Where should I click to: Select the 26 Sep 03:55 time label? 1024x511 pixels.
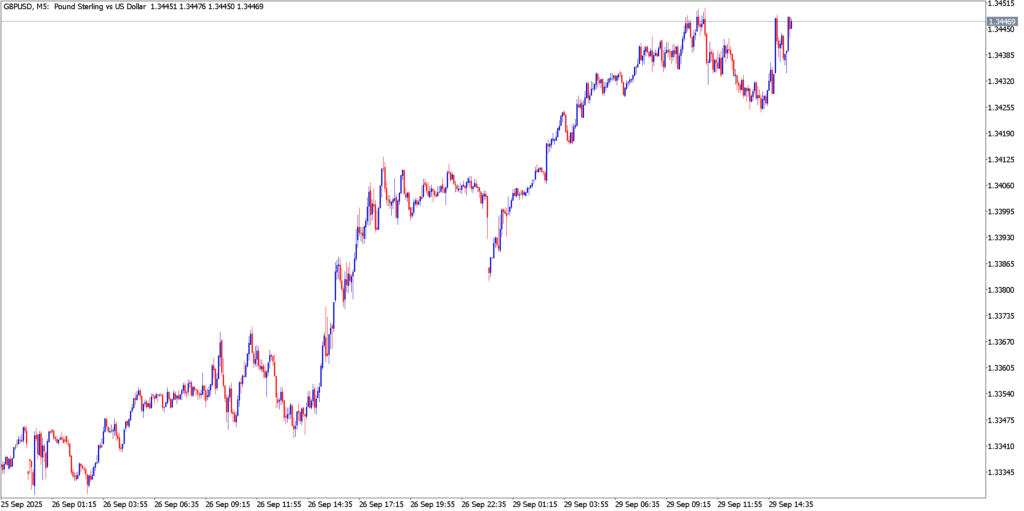pos(127,504)
